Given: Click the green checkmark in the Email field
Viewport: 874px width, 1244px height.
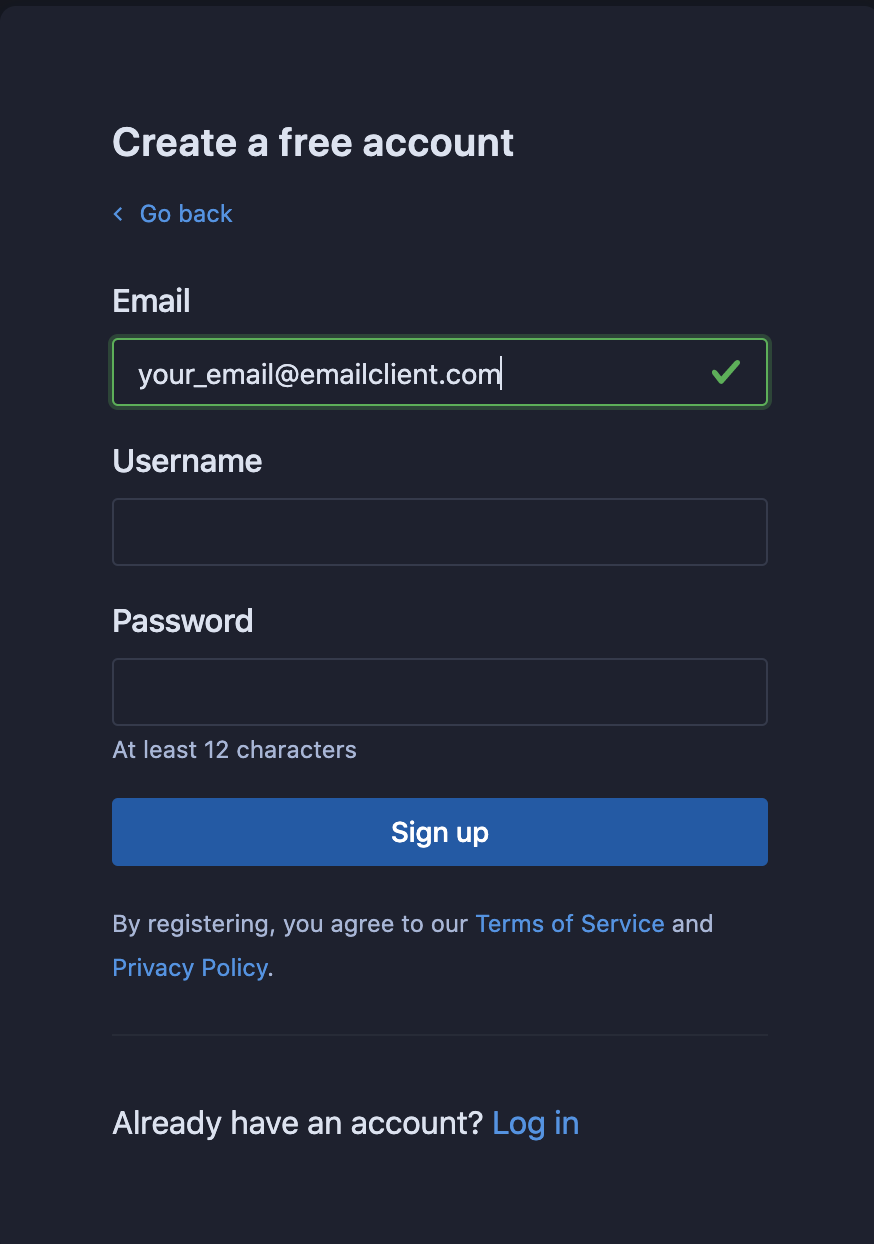Looking at the screenshot, I should (x=726, y=372).
